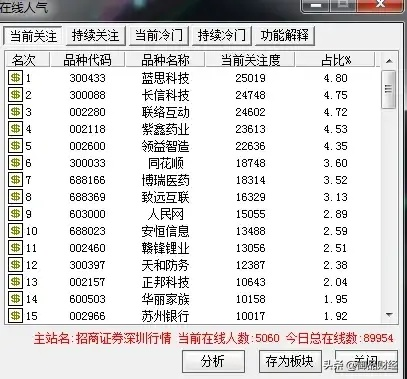The image size is (407, 379).
Task: Click the list scrollbar up arrow
Action: pyautogui.click(x=389, y=61)
